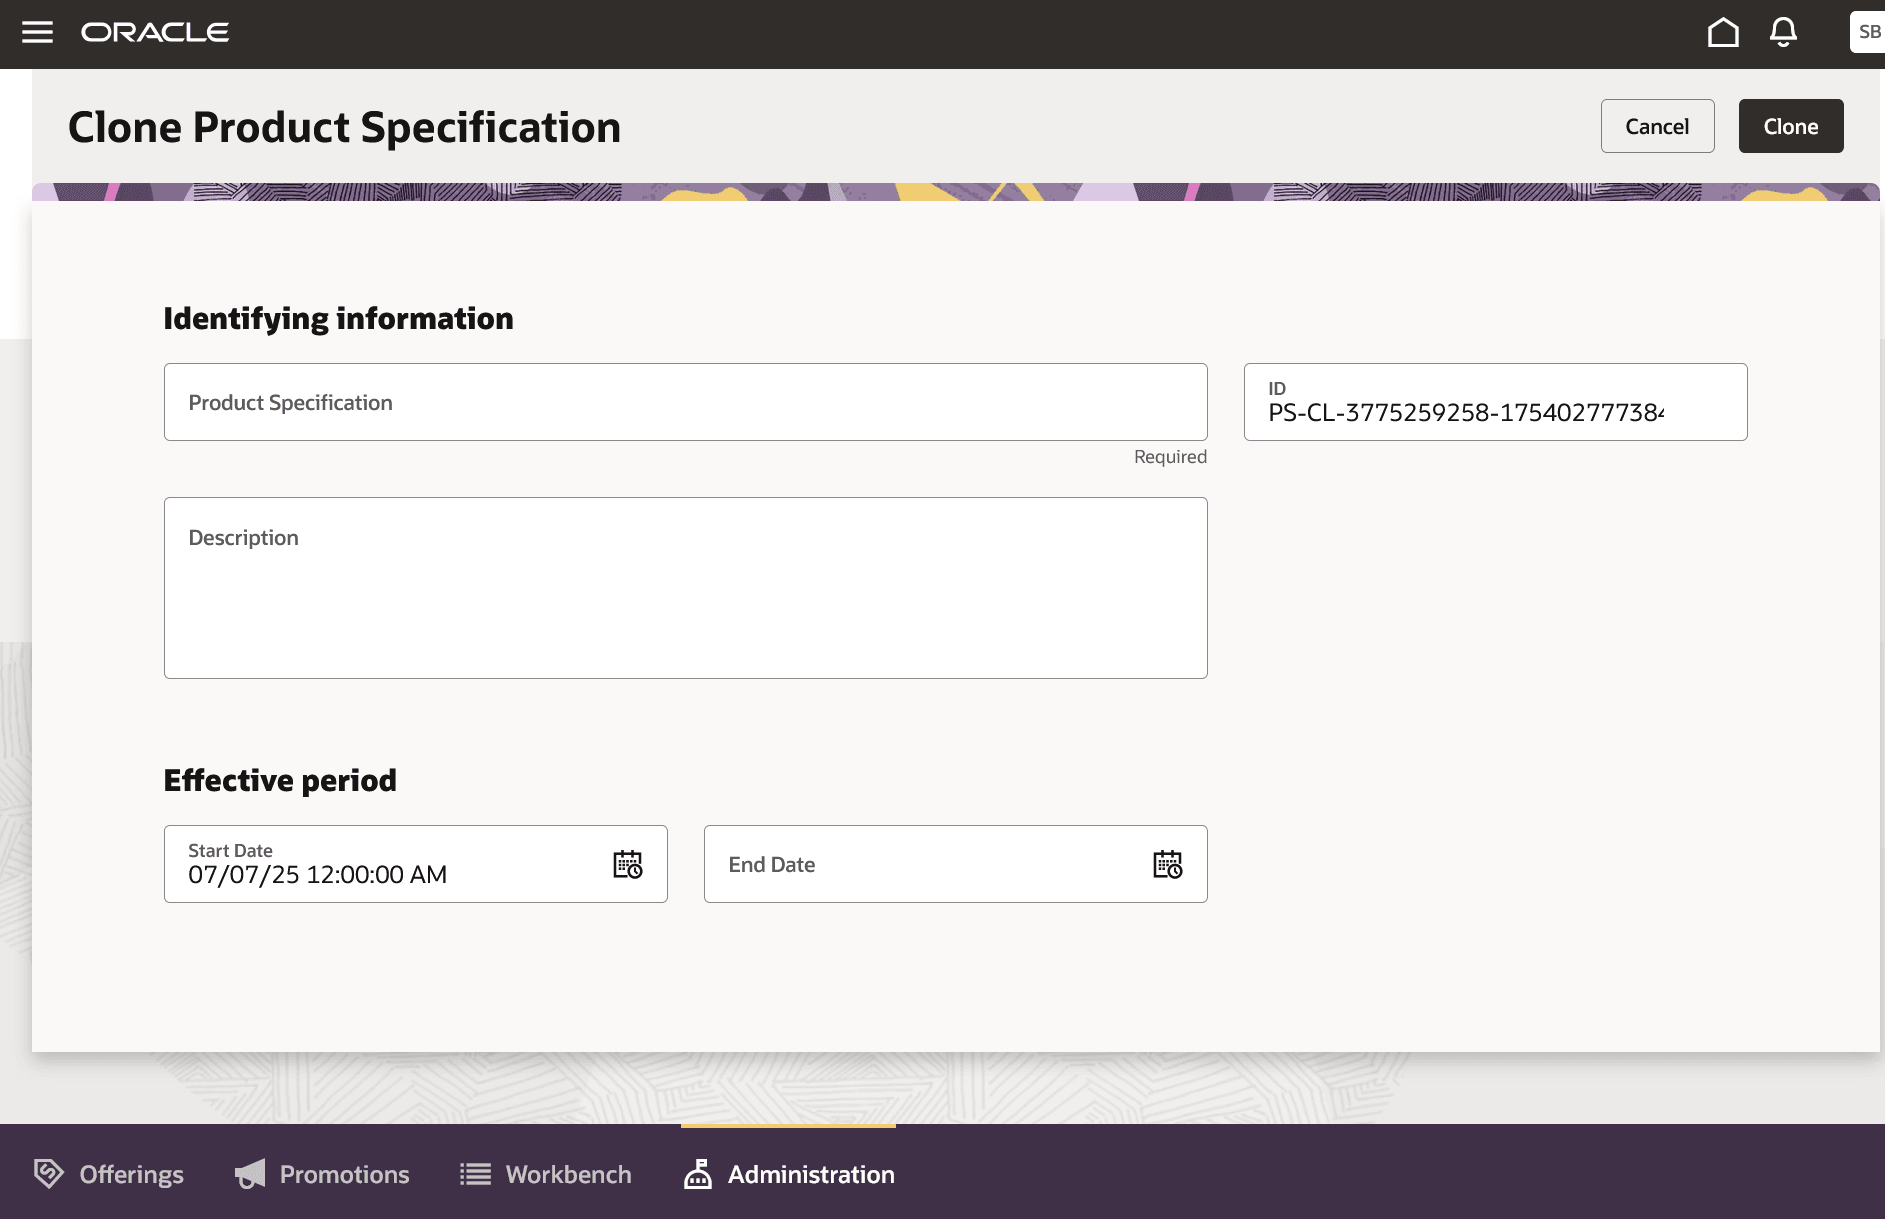Image resolution: width=1885 pixels, height=1219 pixels.
Task: Click inside the Description text area
Action: click(x=685, y=587)
